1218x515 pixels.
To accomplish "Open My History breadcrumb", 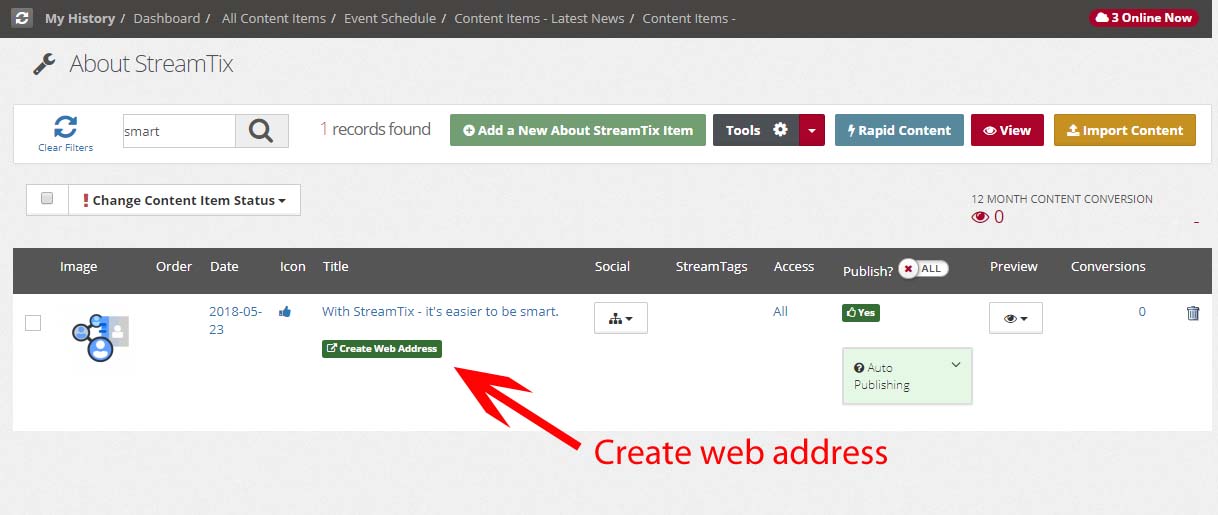I will tap(80, 18).
